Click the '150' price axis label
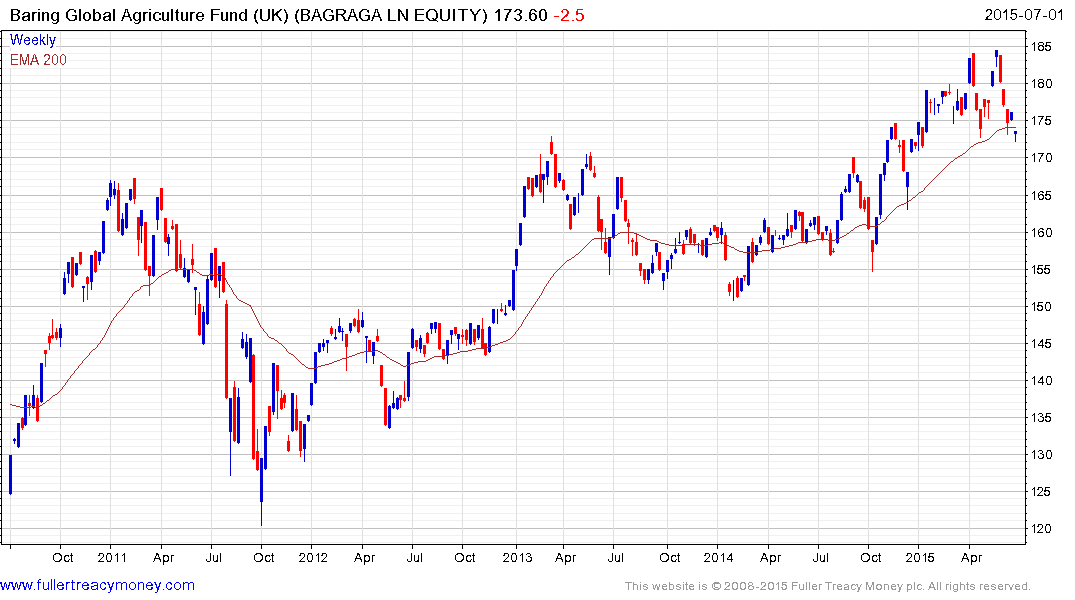Screen dimensions: 1075x600 (1042, 307)
